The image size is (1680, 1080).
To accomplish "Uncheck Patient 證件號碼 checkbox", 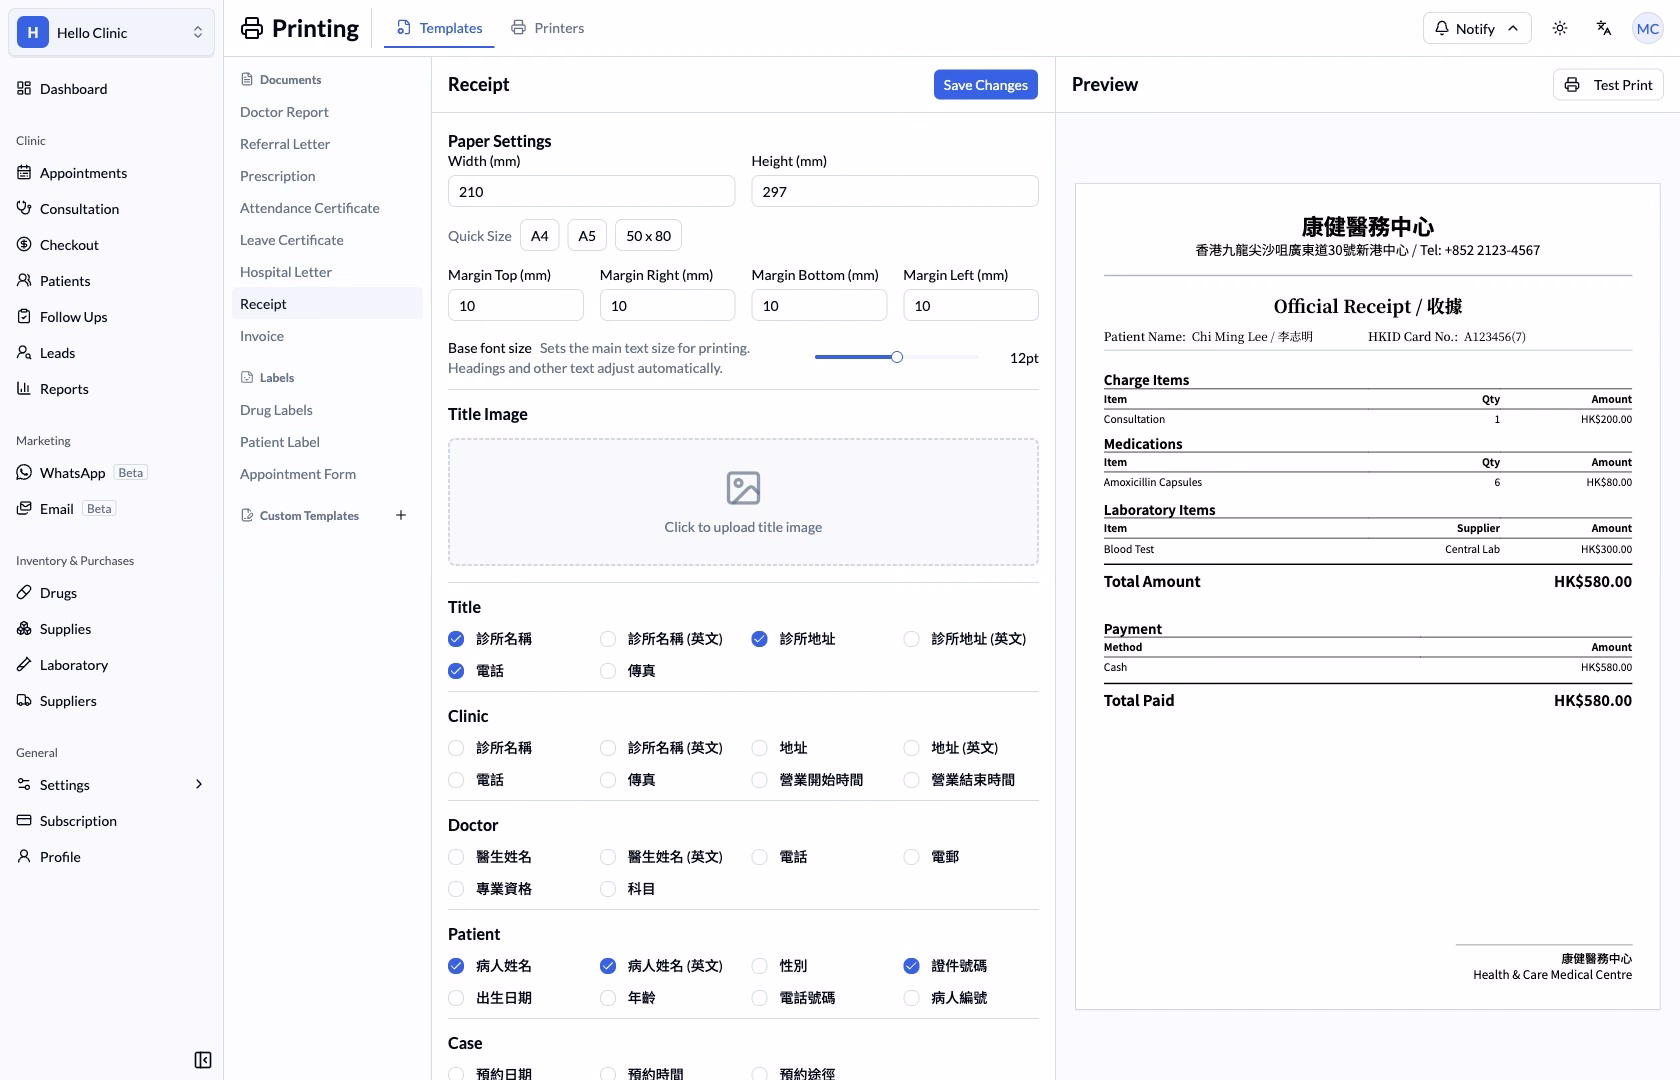I will (911, 966).
